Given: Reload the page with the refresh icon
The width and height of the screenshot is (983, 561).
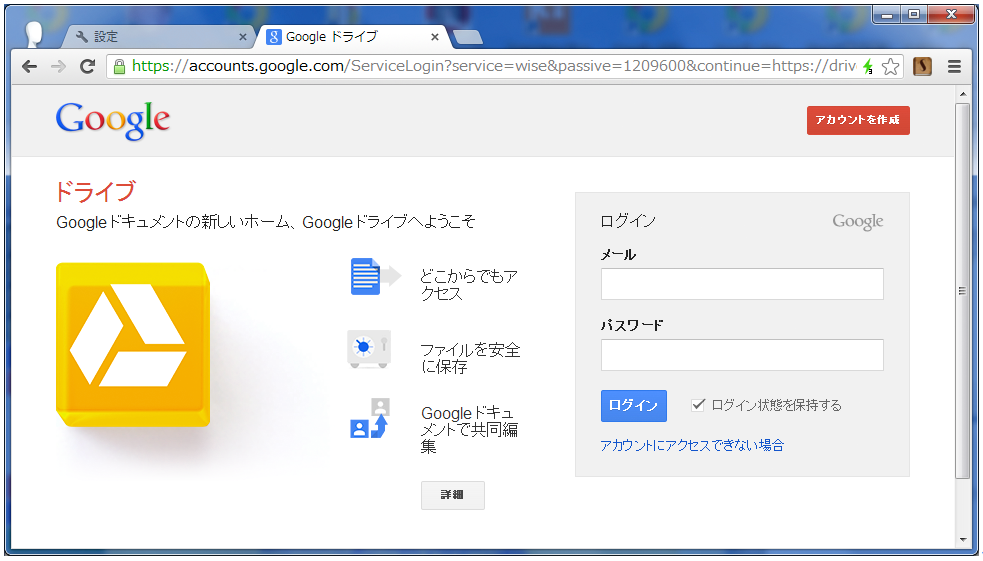Looking at the screenshot, I should (x=88, y=66).
